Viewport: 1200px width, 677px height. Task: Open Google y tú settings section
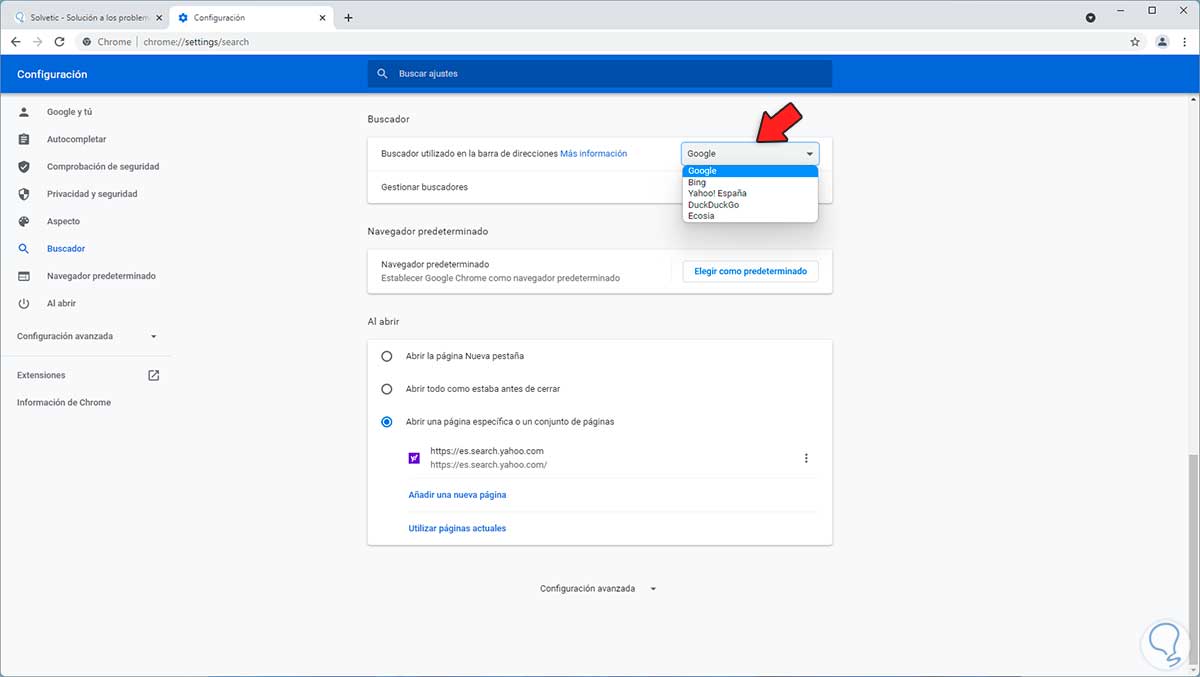tap(69, 112)
